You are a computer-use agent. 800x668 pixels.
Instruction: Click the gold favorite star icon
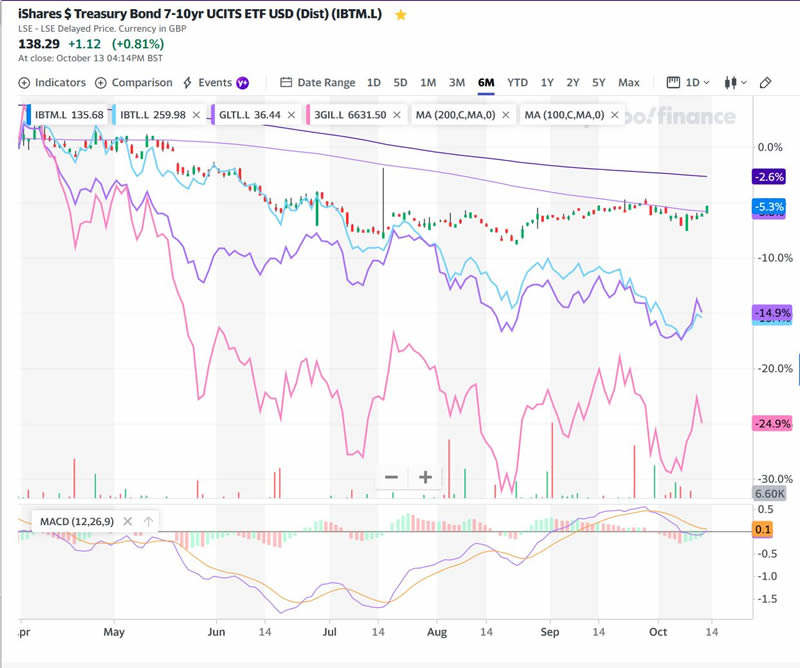(401, 15)
